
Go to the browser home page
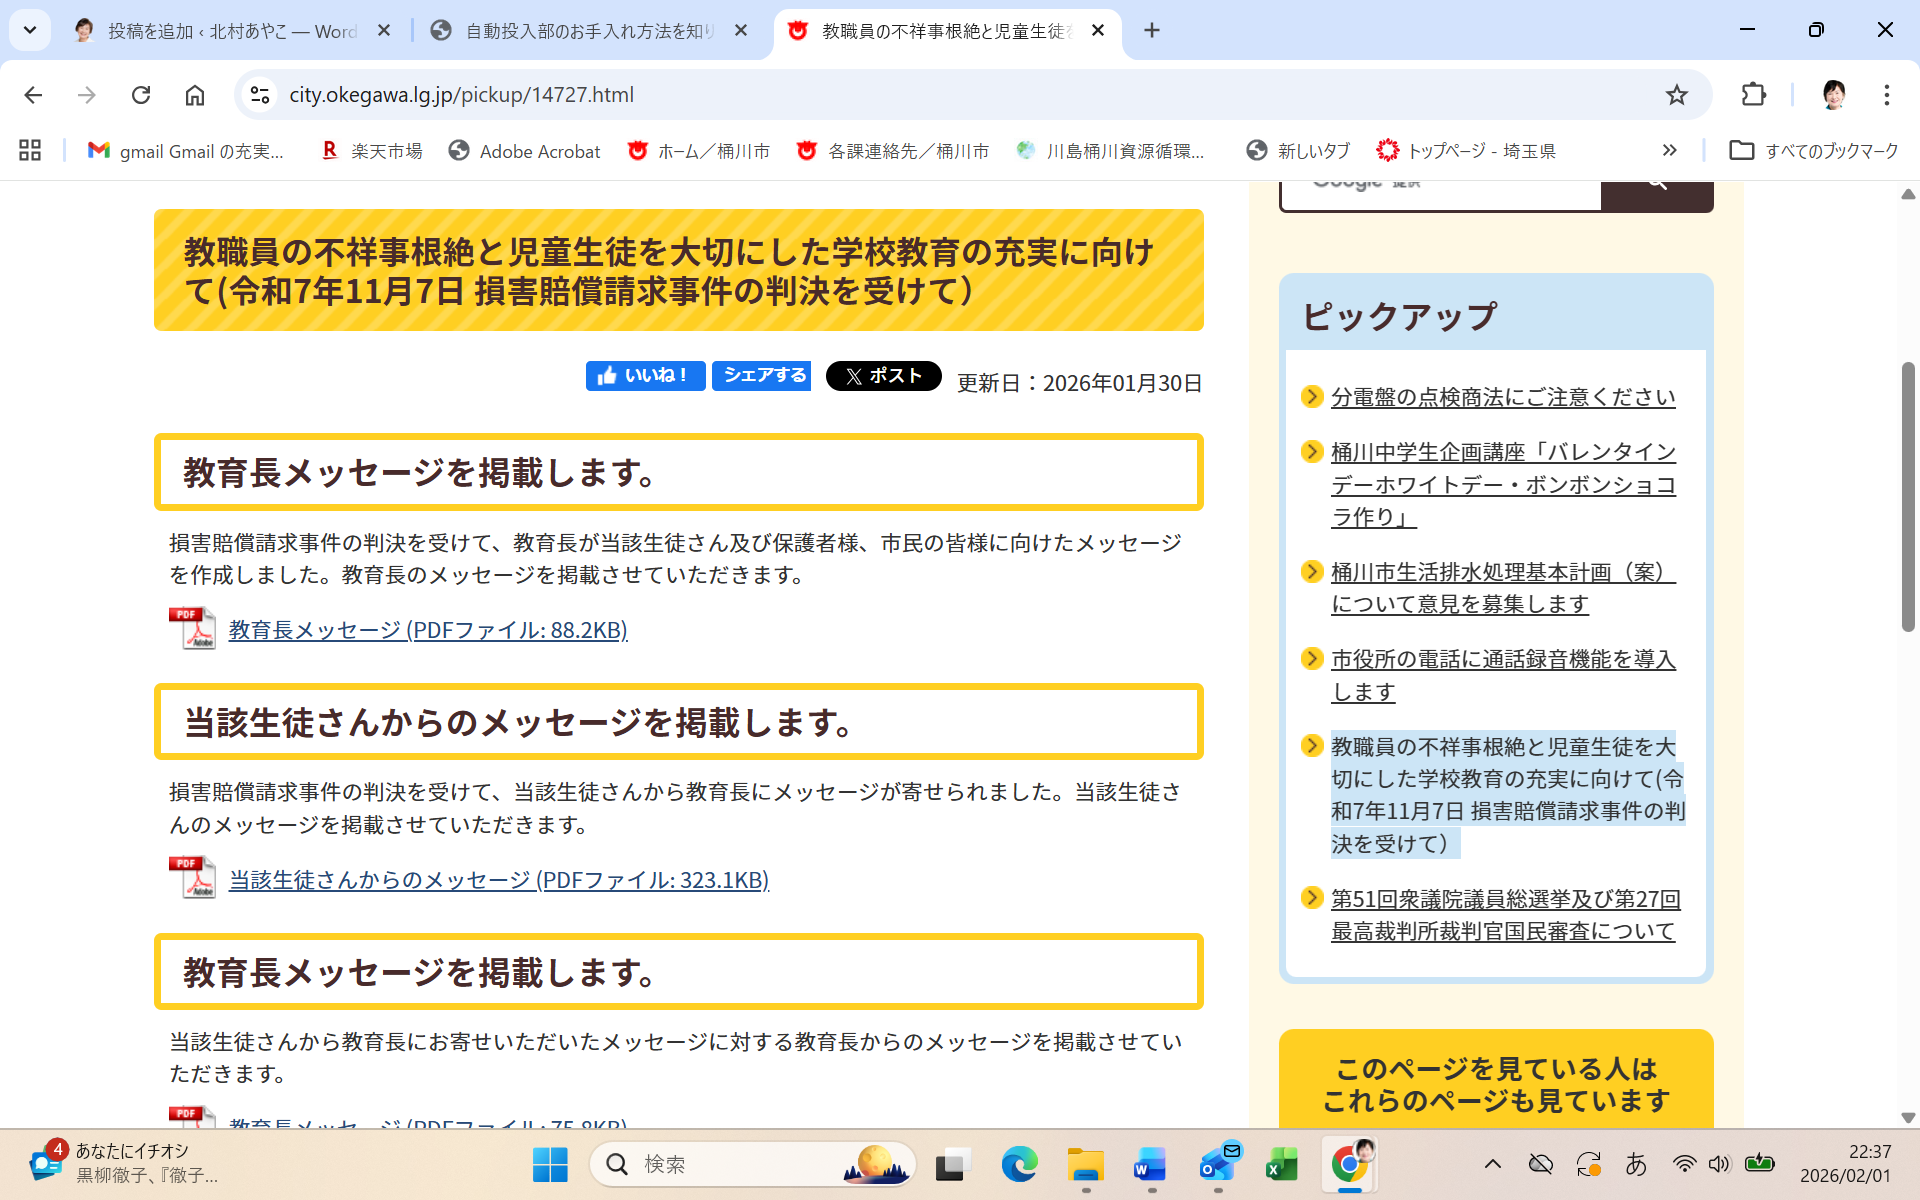click(195, 95)
